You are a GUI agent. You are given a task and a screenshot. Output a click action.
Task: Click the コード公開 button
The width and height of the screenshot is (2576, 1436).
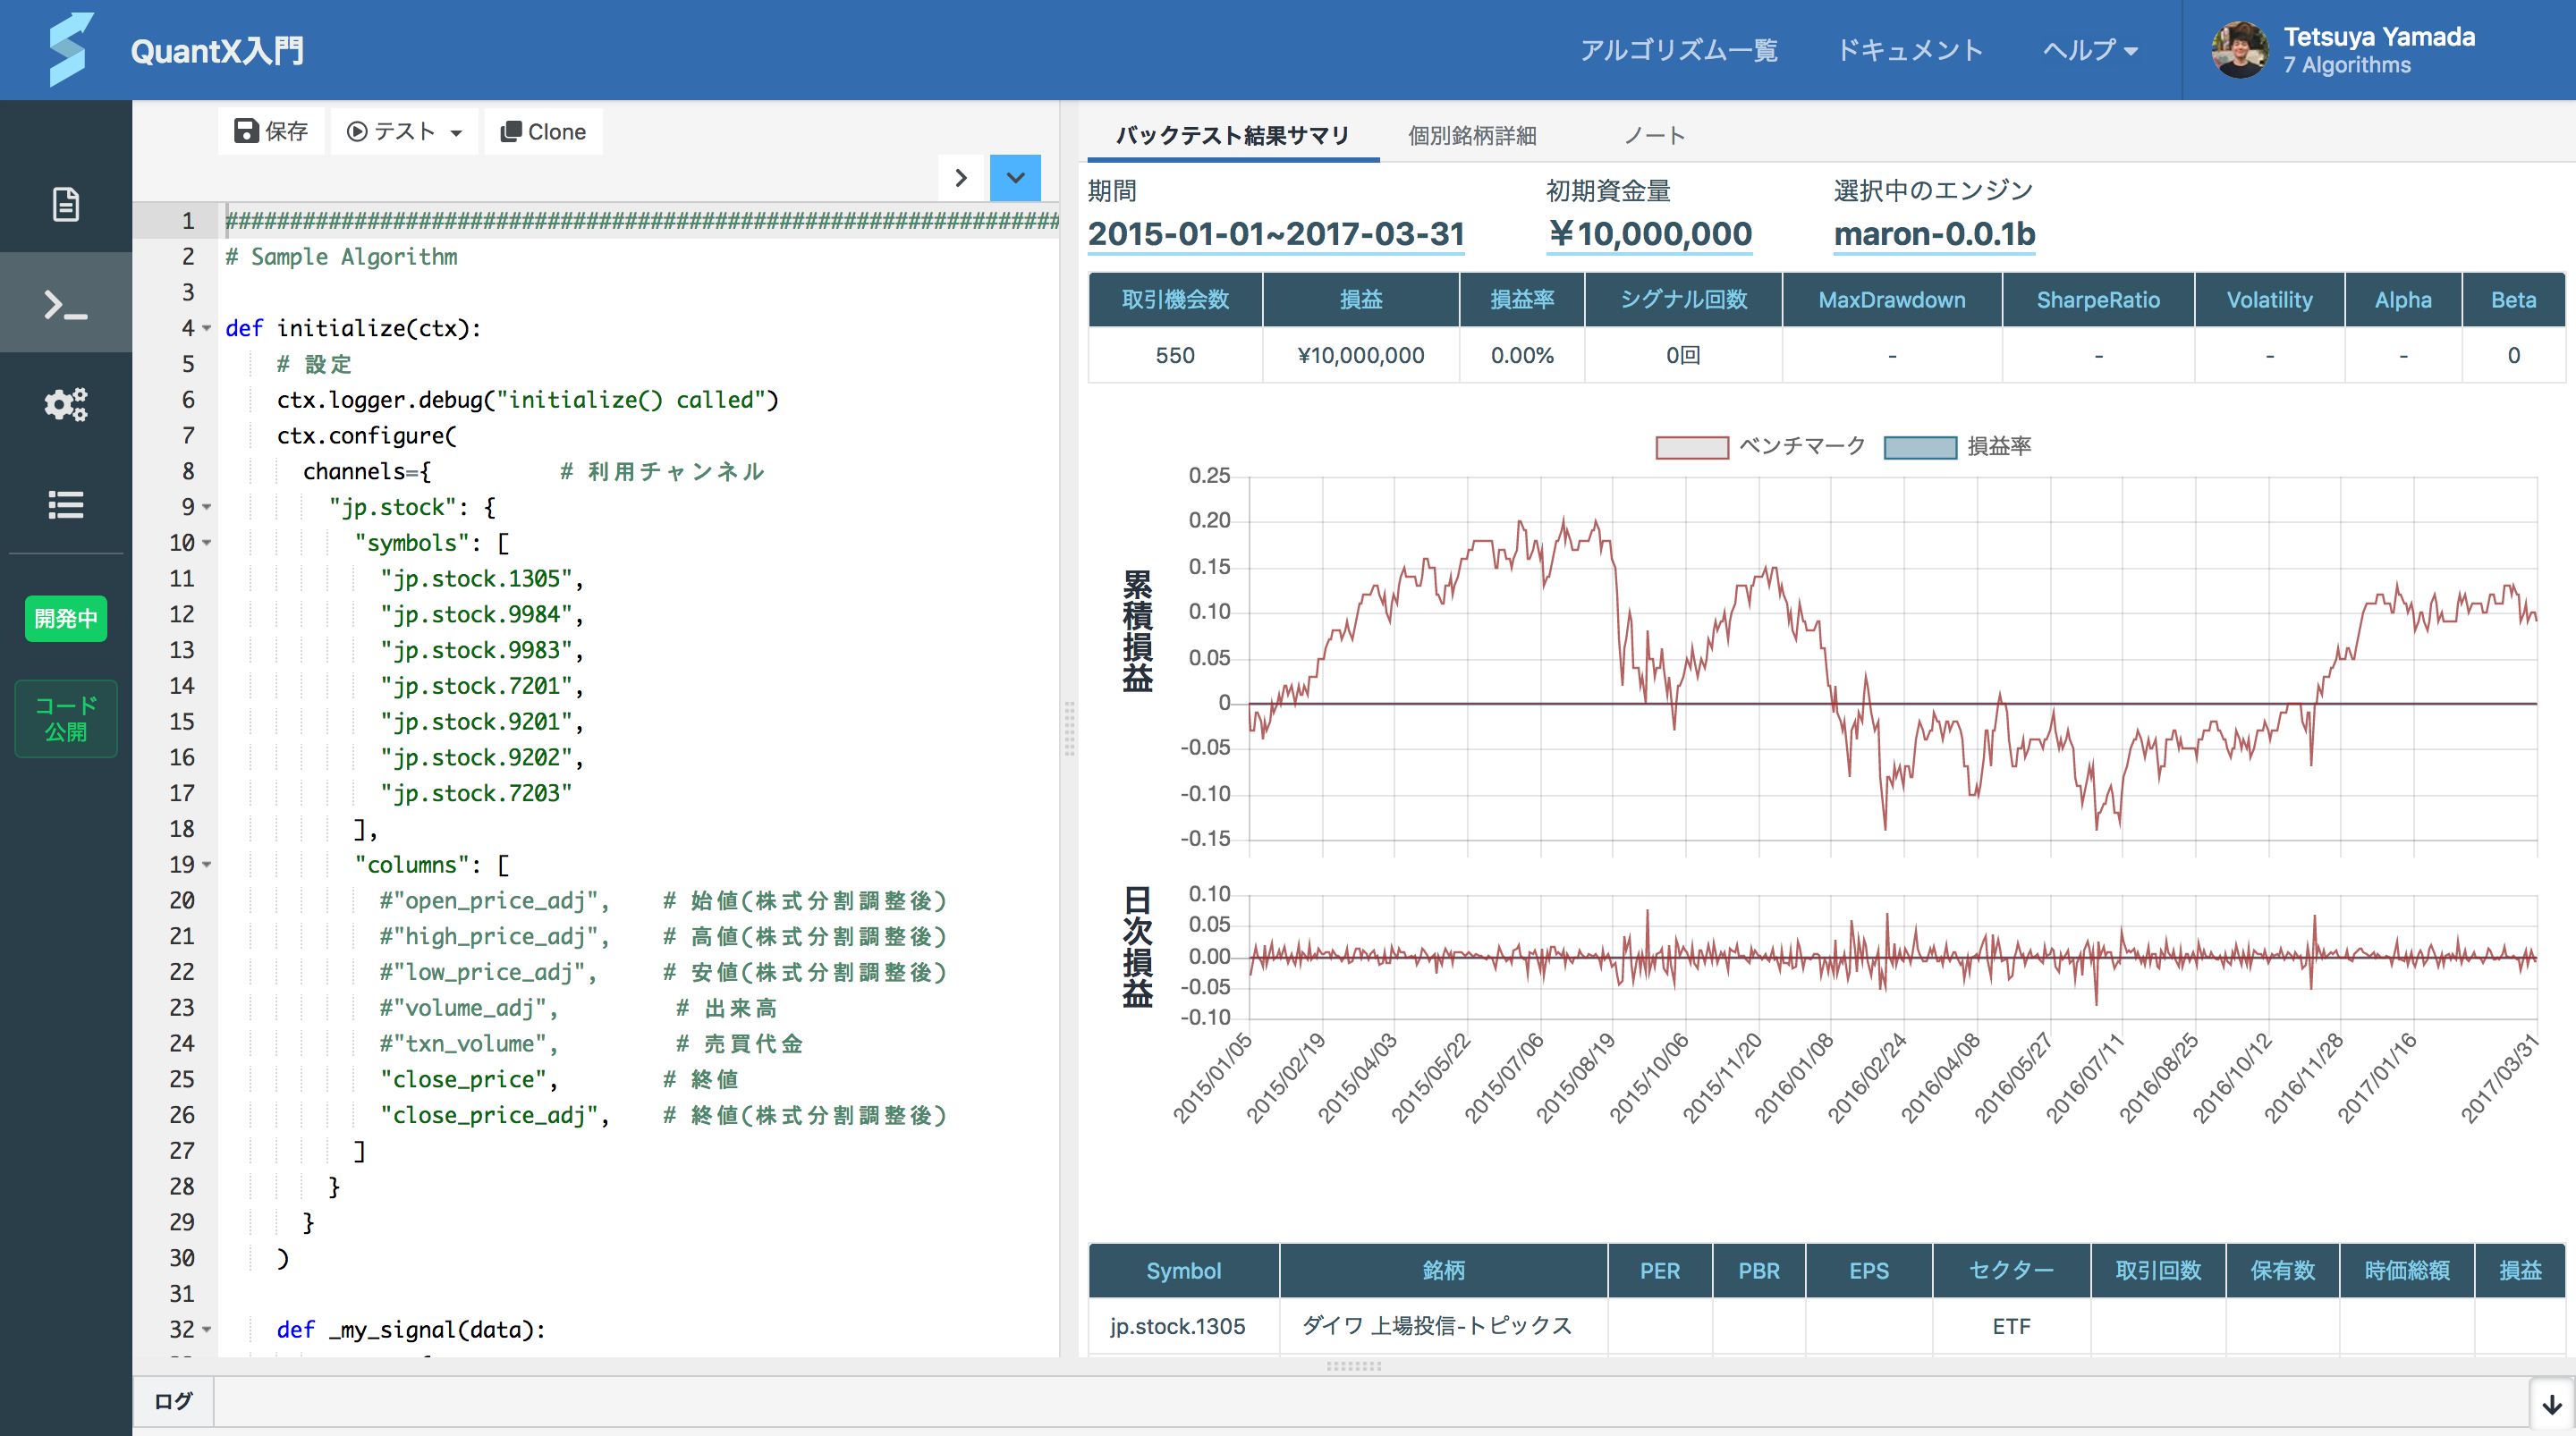[66, 718]
